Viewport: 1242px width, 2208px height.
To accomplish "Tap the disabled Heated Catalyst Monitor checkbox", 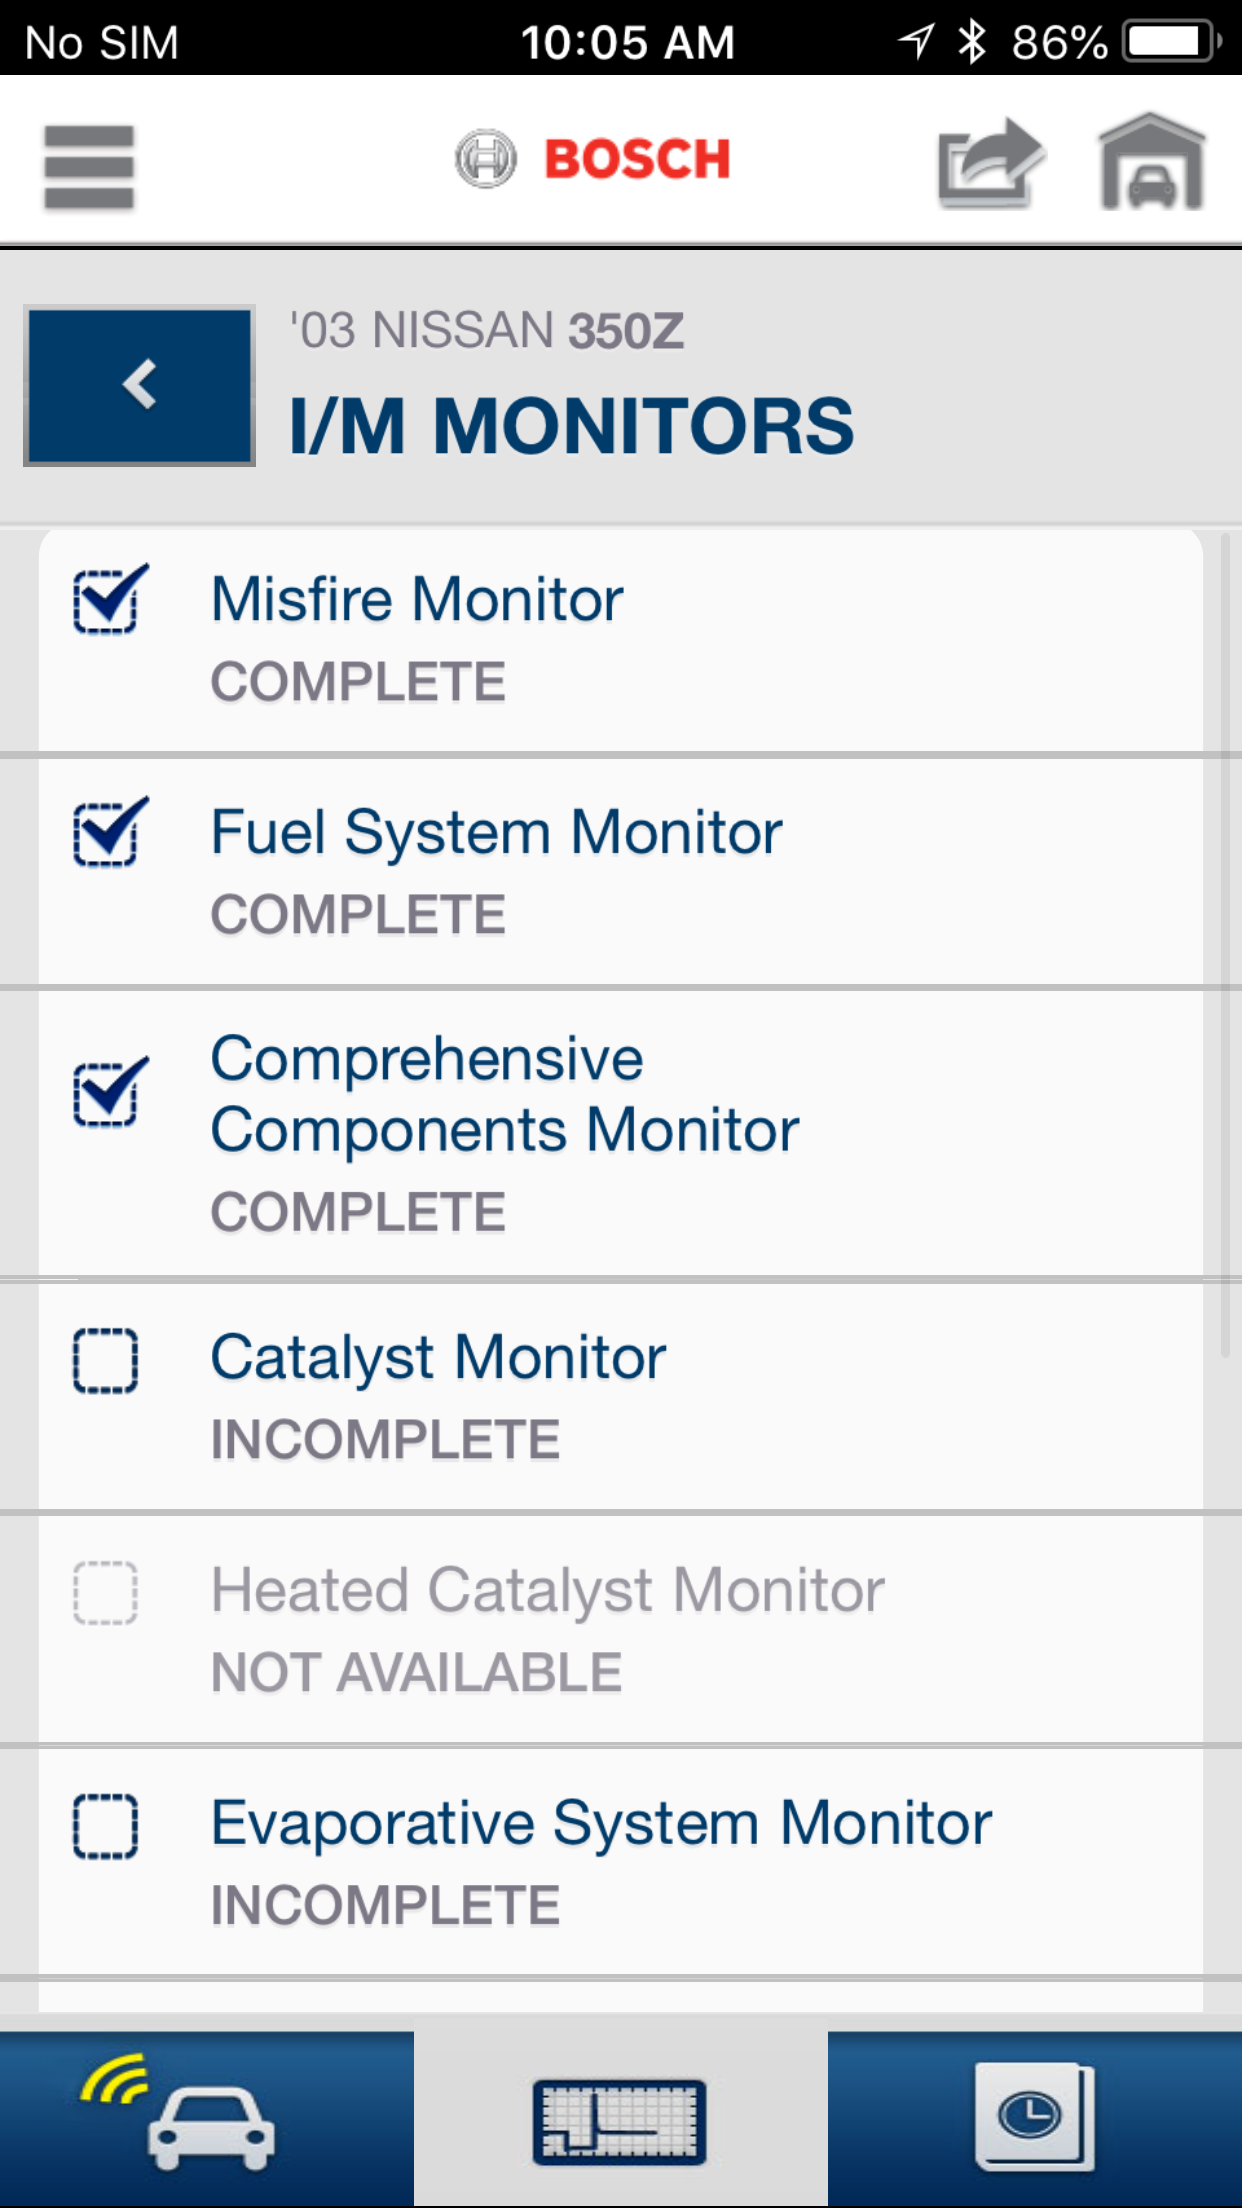I will (x=106, y=1593).
